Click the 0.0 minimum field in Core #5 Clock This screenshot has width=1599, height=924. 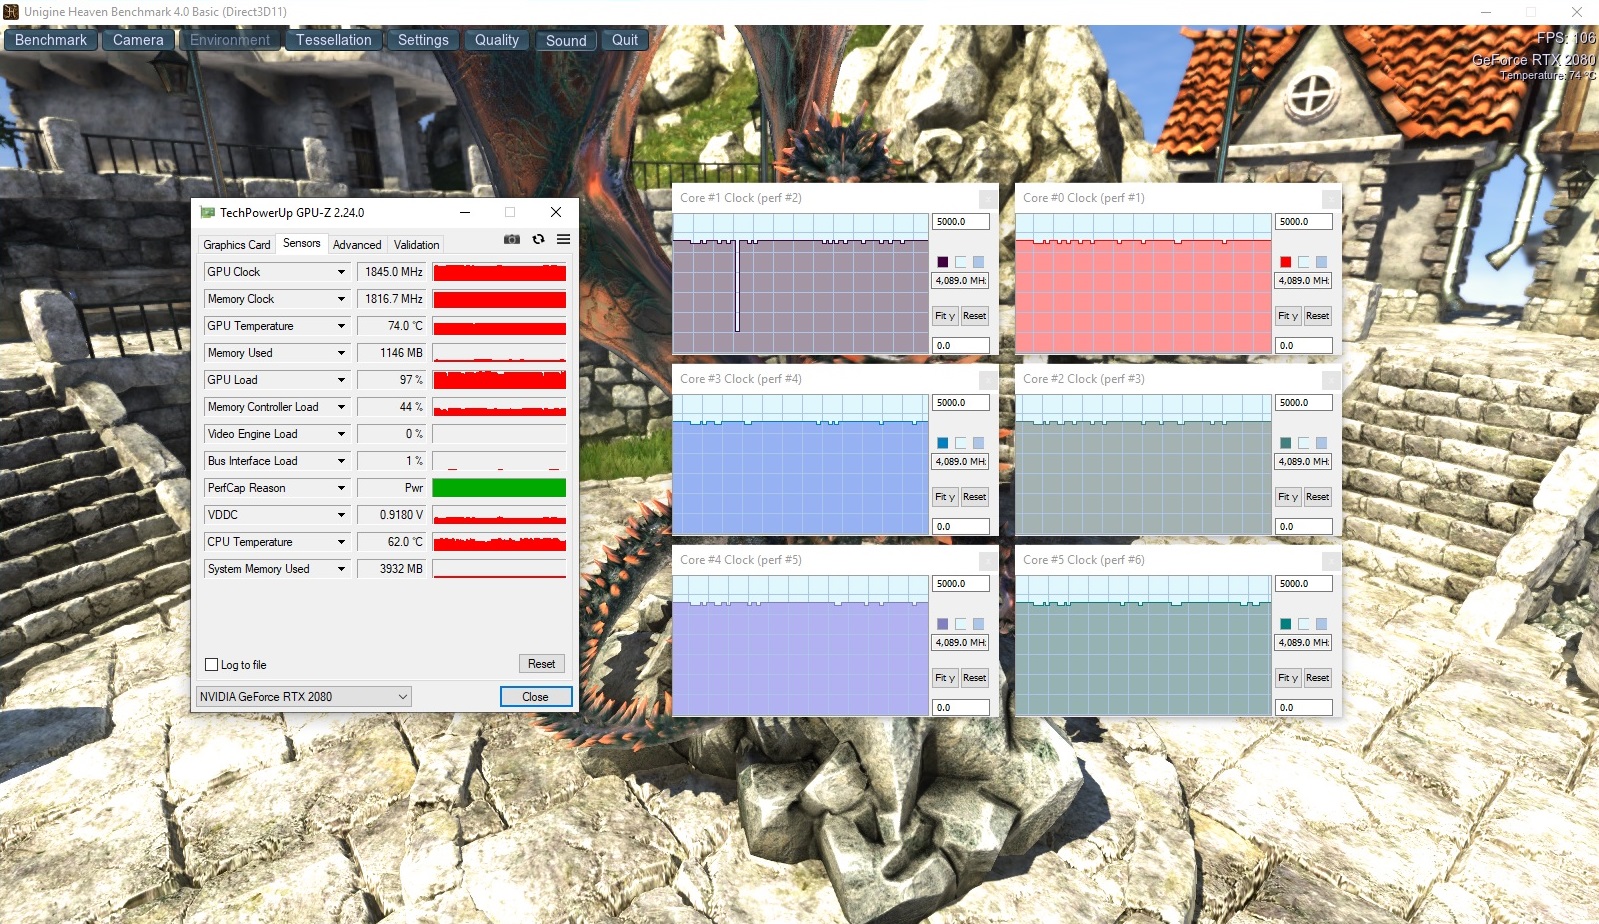[x=1304, y=708]
